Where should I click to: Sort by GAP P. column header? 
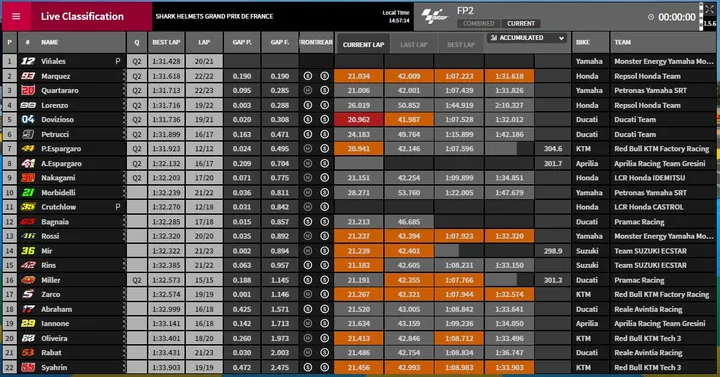242,42
